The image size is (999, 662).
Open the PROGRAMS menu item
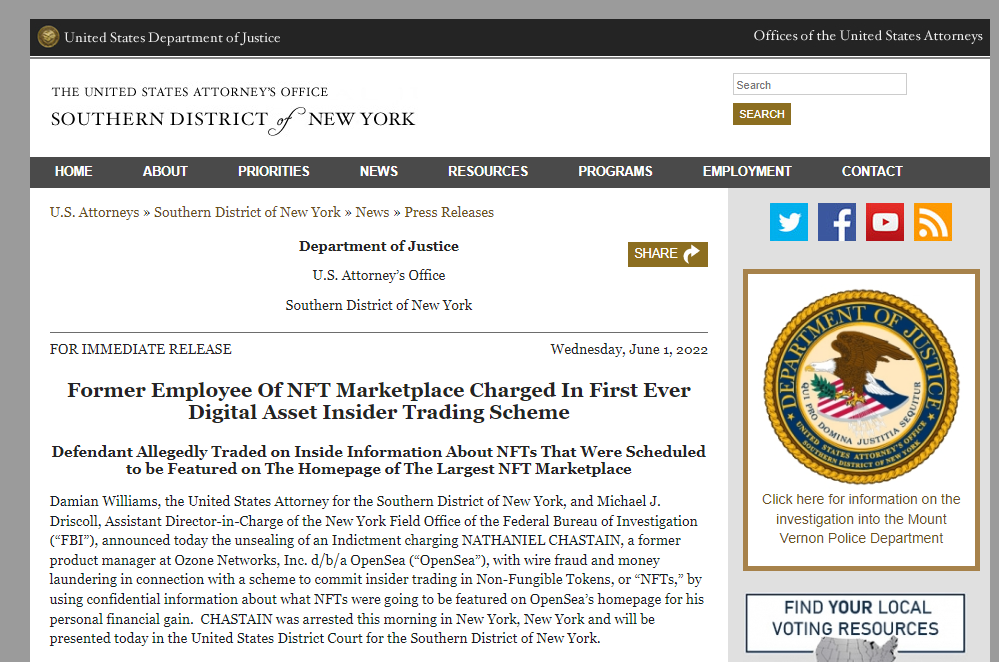click(x=615, y=171)
